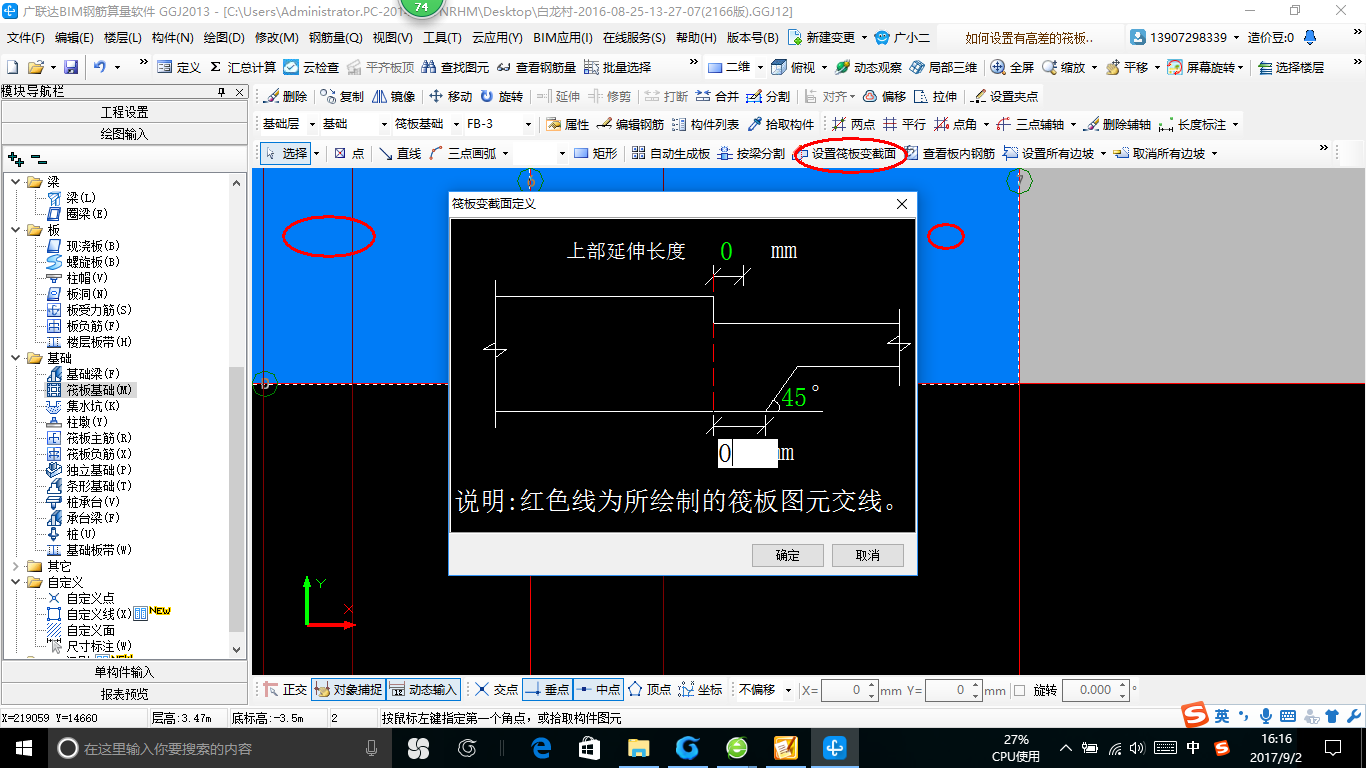
Task: Toggle 对象捕捉 object snap
Action: [x=348, y=690]
